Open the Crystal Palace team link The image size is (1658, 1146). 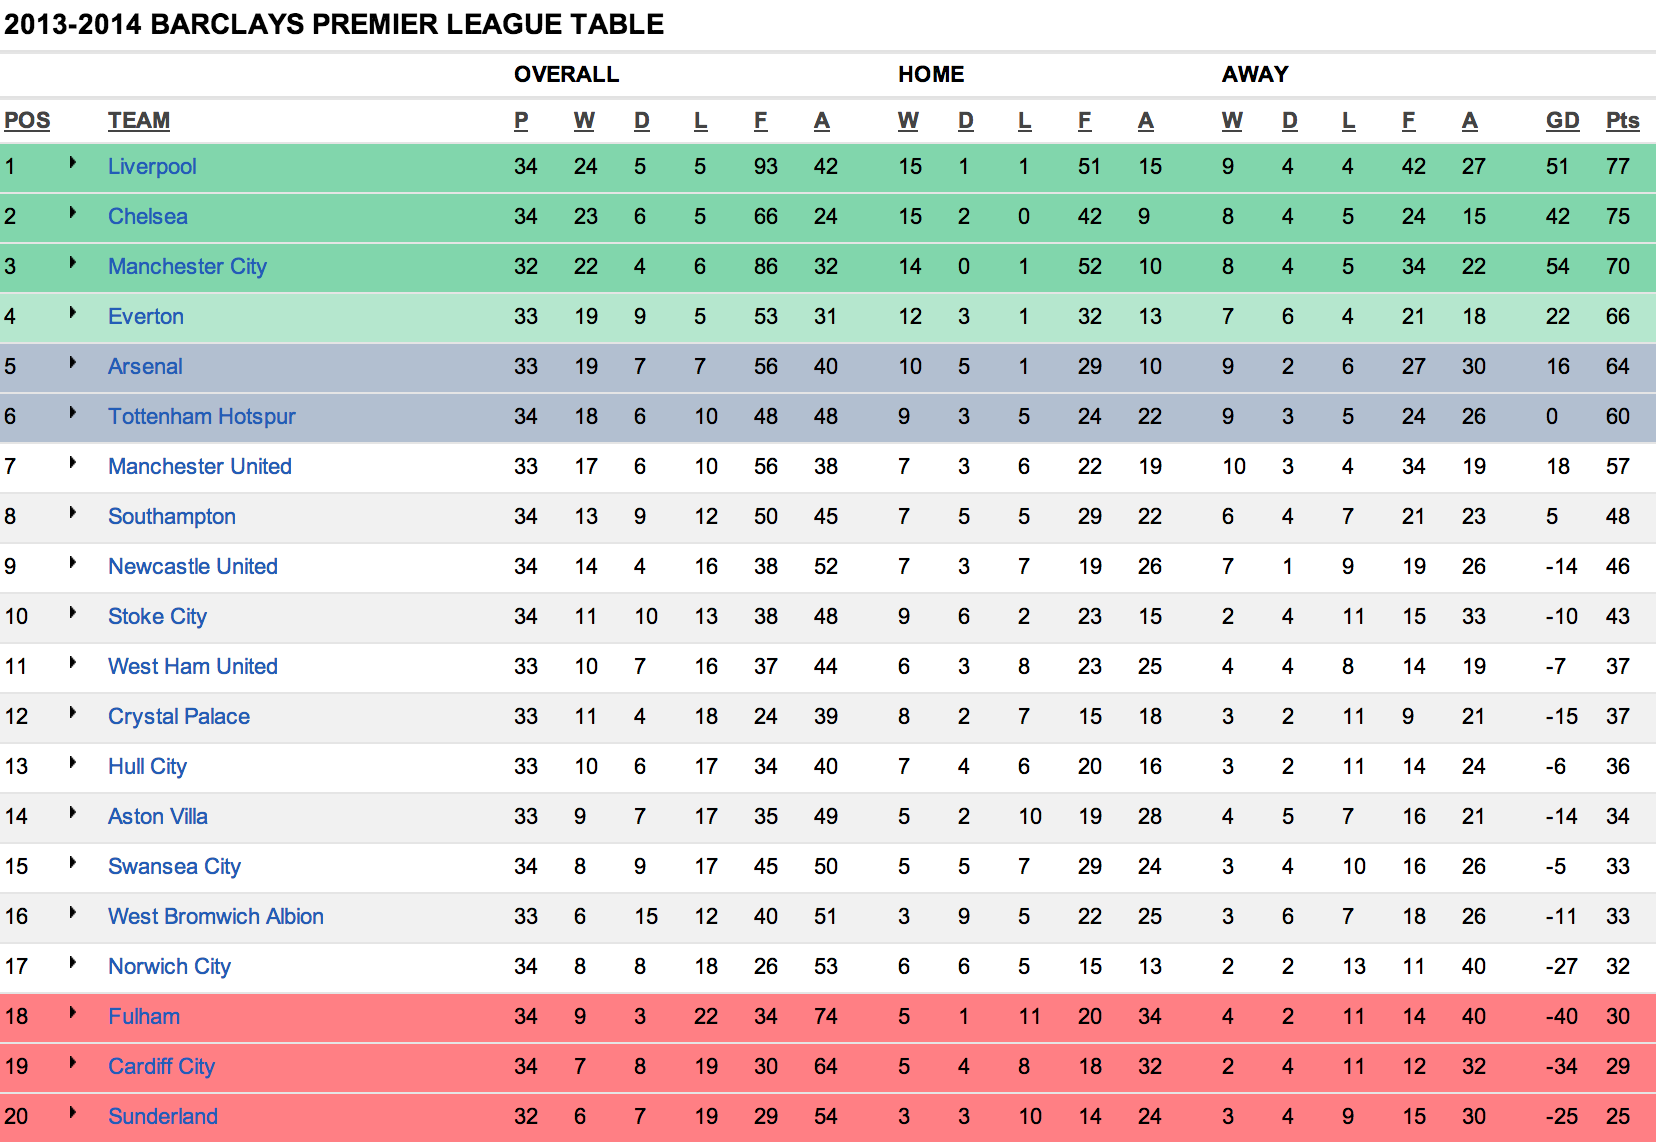(179, 717)
